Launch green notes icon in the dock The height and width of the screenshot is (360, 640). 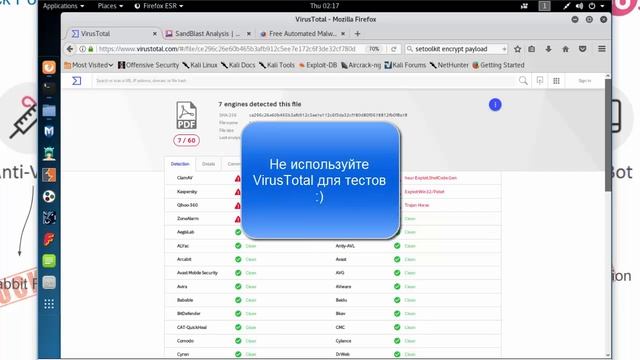[x=49, y=261]
